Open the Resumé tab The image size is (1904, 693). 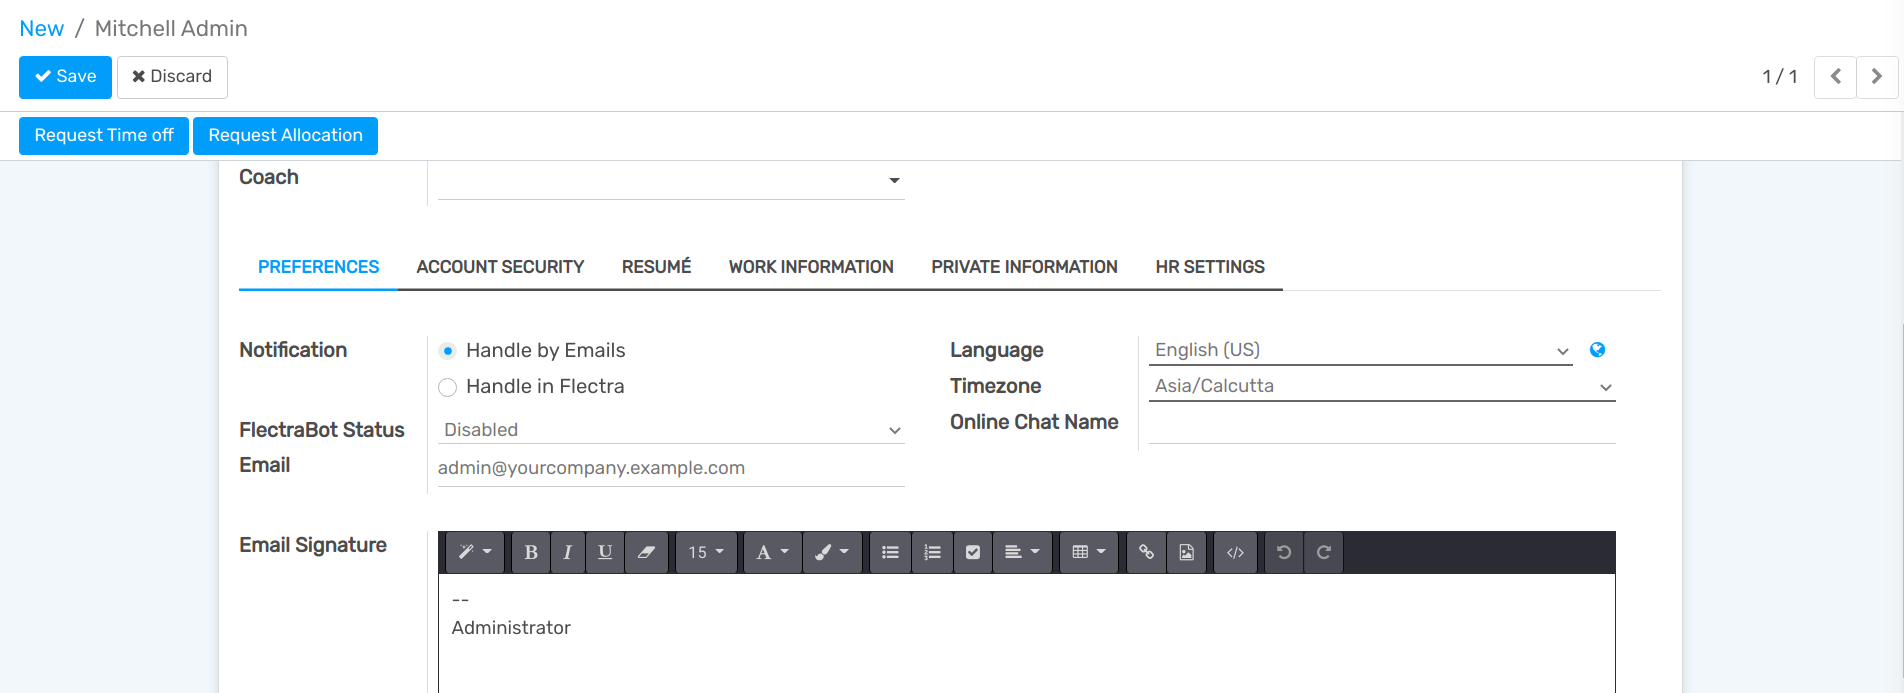click(656, 267)
